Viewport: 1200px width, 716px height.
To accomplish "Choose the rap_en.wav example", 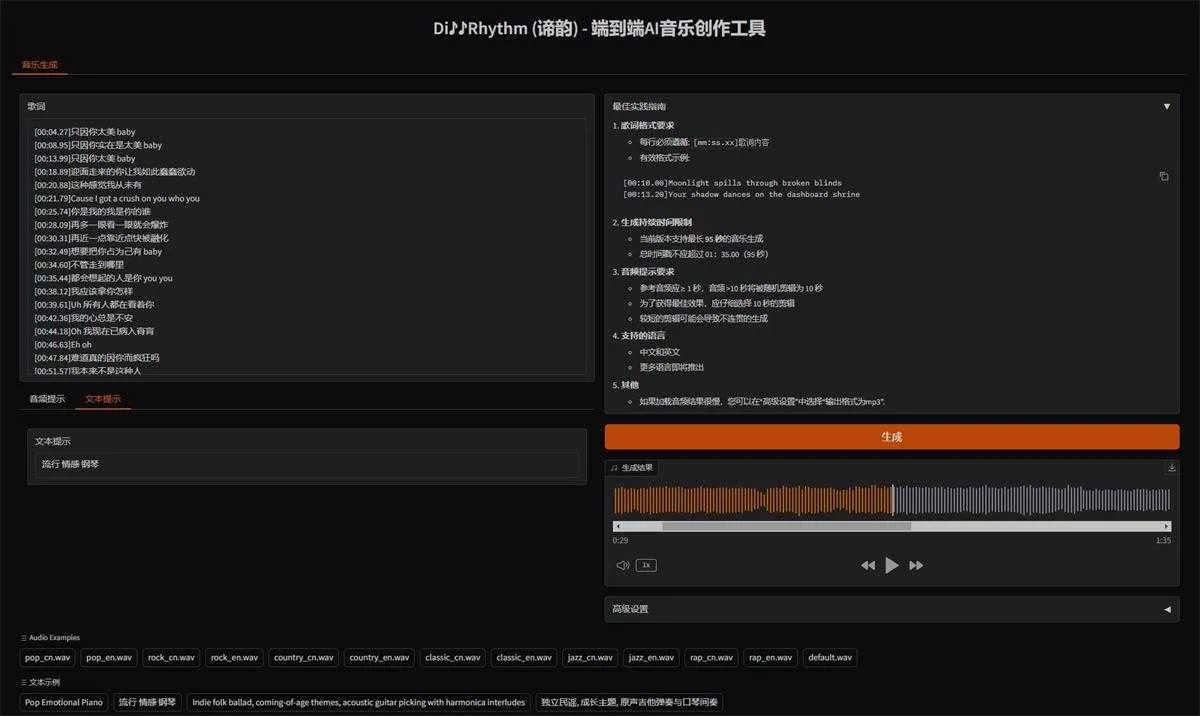I will coord(770,657).
